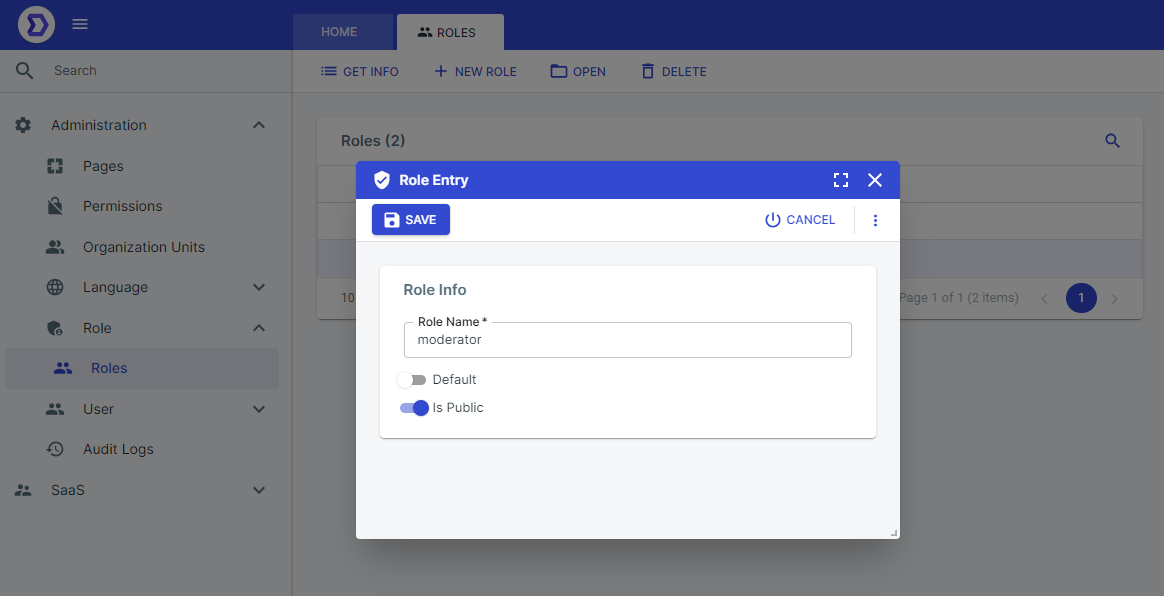Click NEW ROLE in toolbar
This screenshot has width=1164, height=596.
pyautogui.click(x=475, y=72)
